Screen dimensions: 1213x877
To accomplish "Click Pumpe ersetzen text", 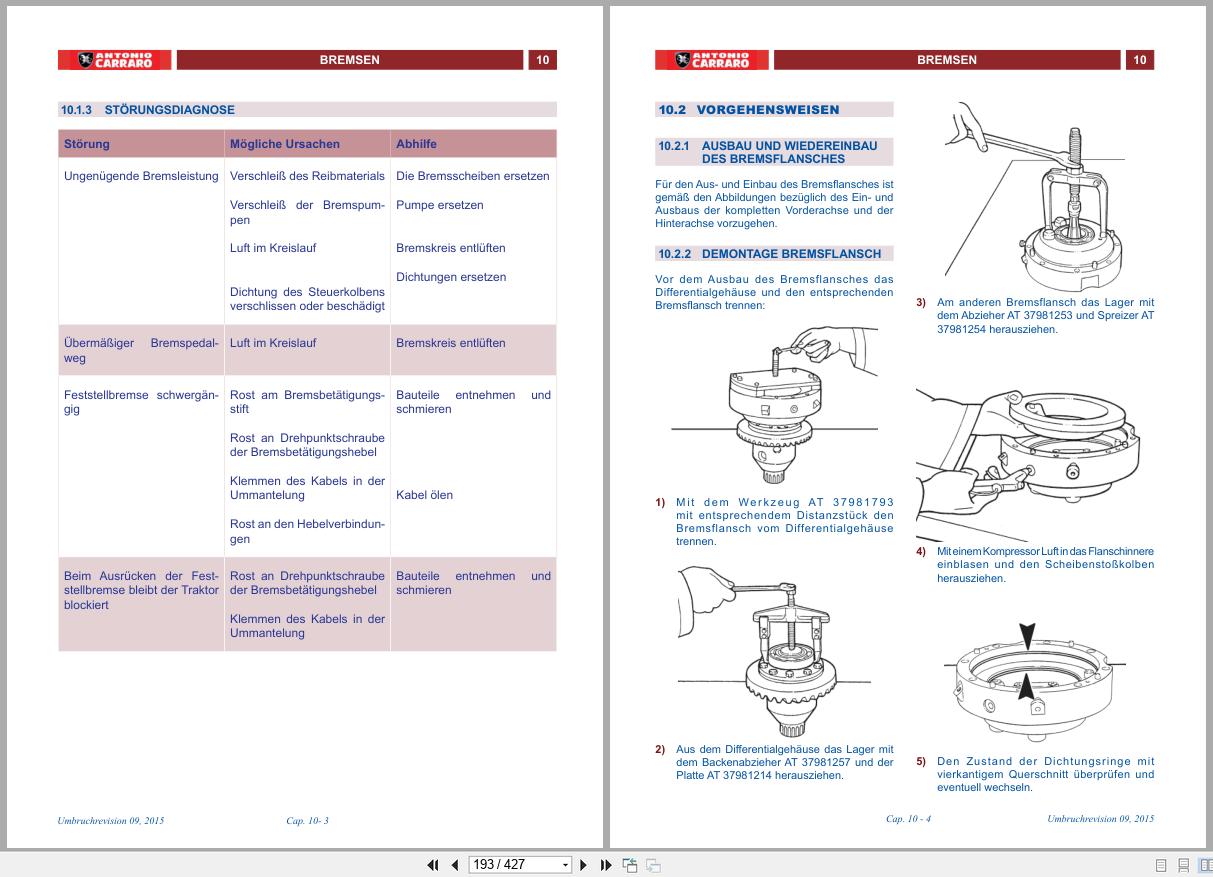I will (440, 205).
